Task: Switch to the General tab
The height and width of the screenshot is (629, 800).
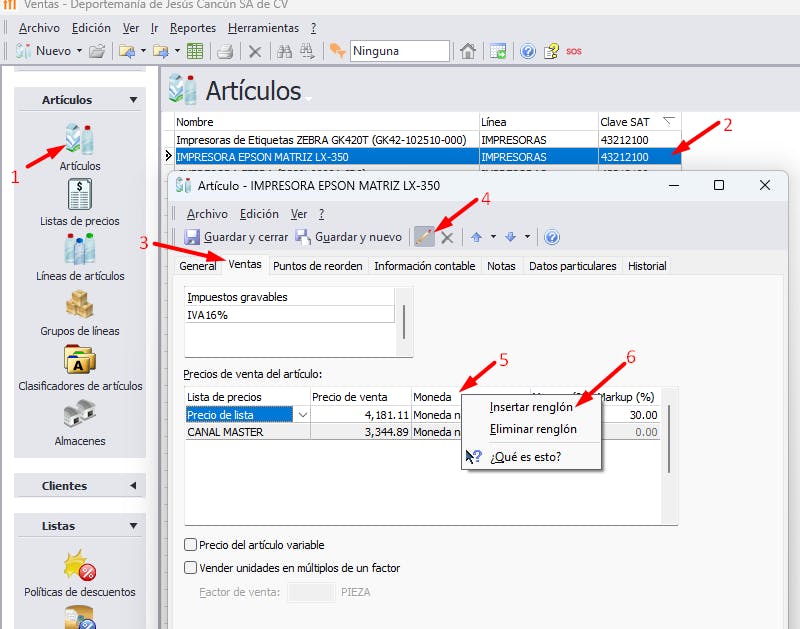Action: 197,266
